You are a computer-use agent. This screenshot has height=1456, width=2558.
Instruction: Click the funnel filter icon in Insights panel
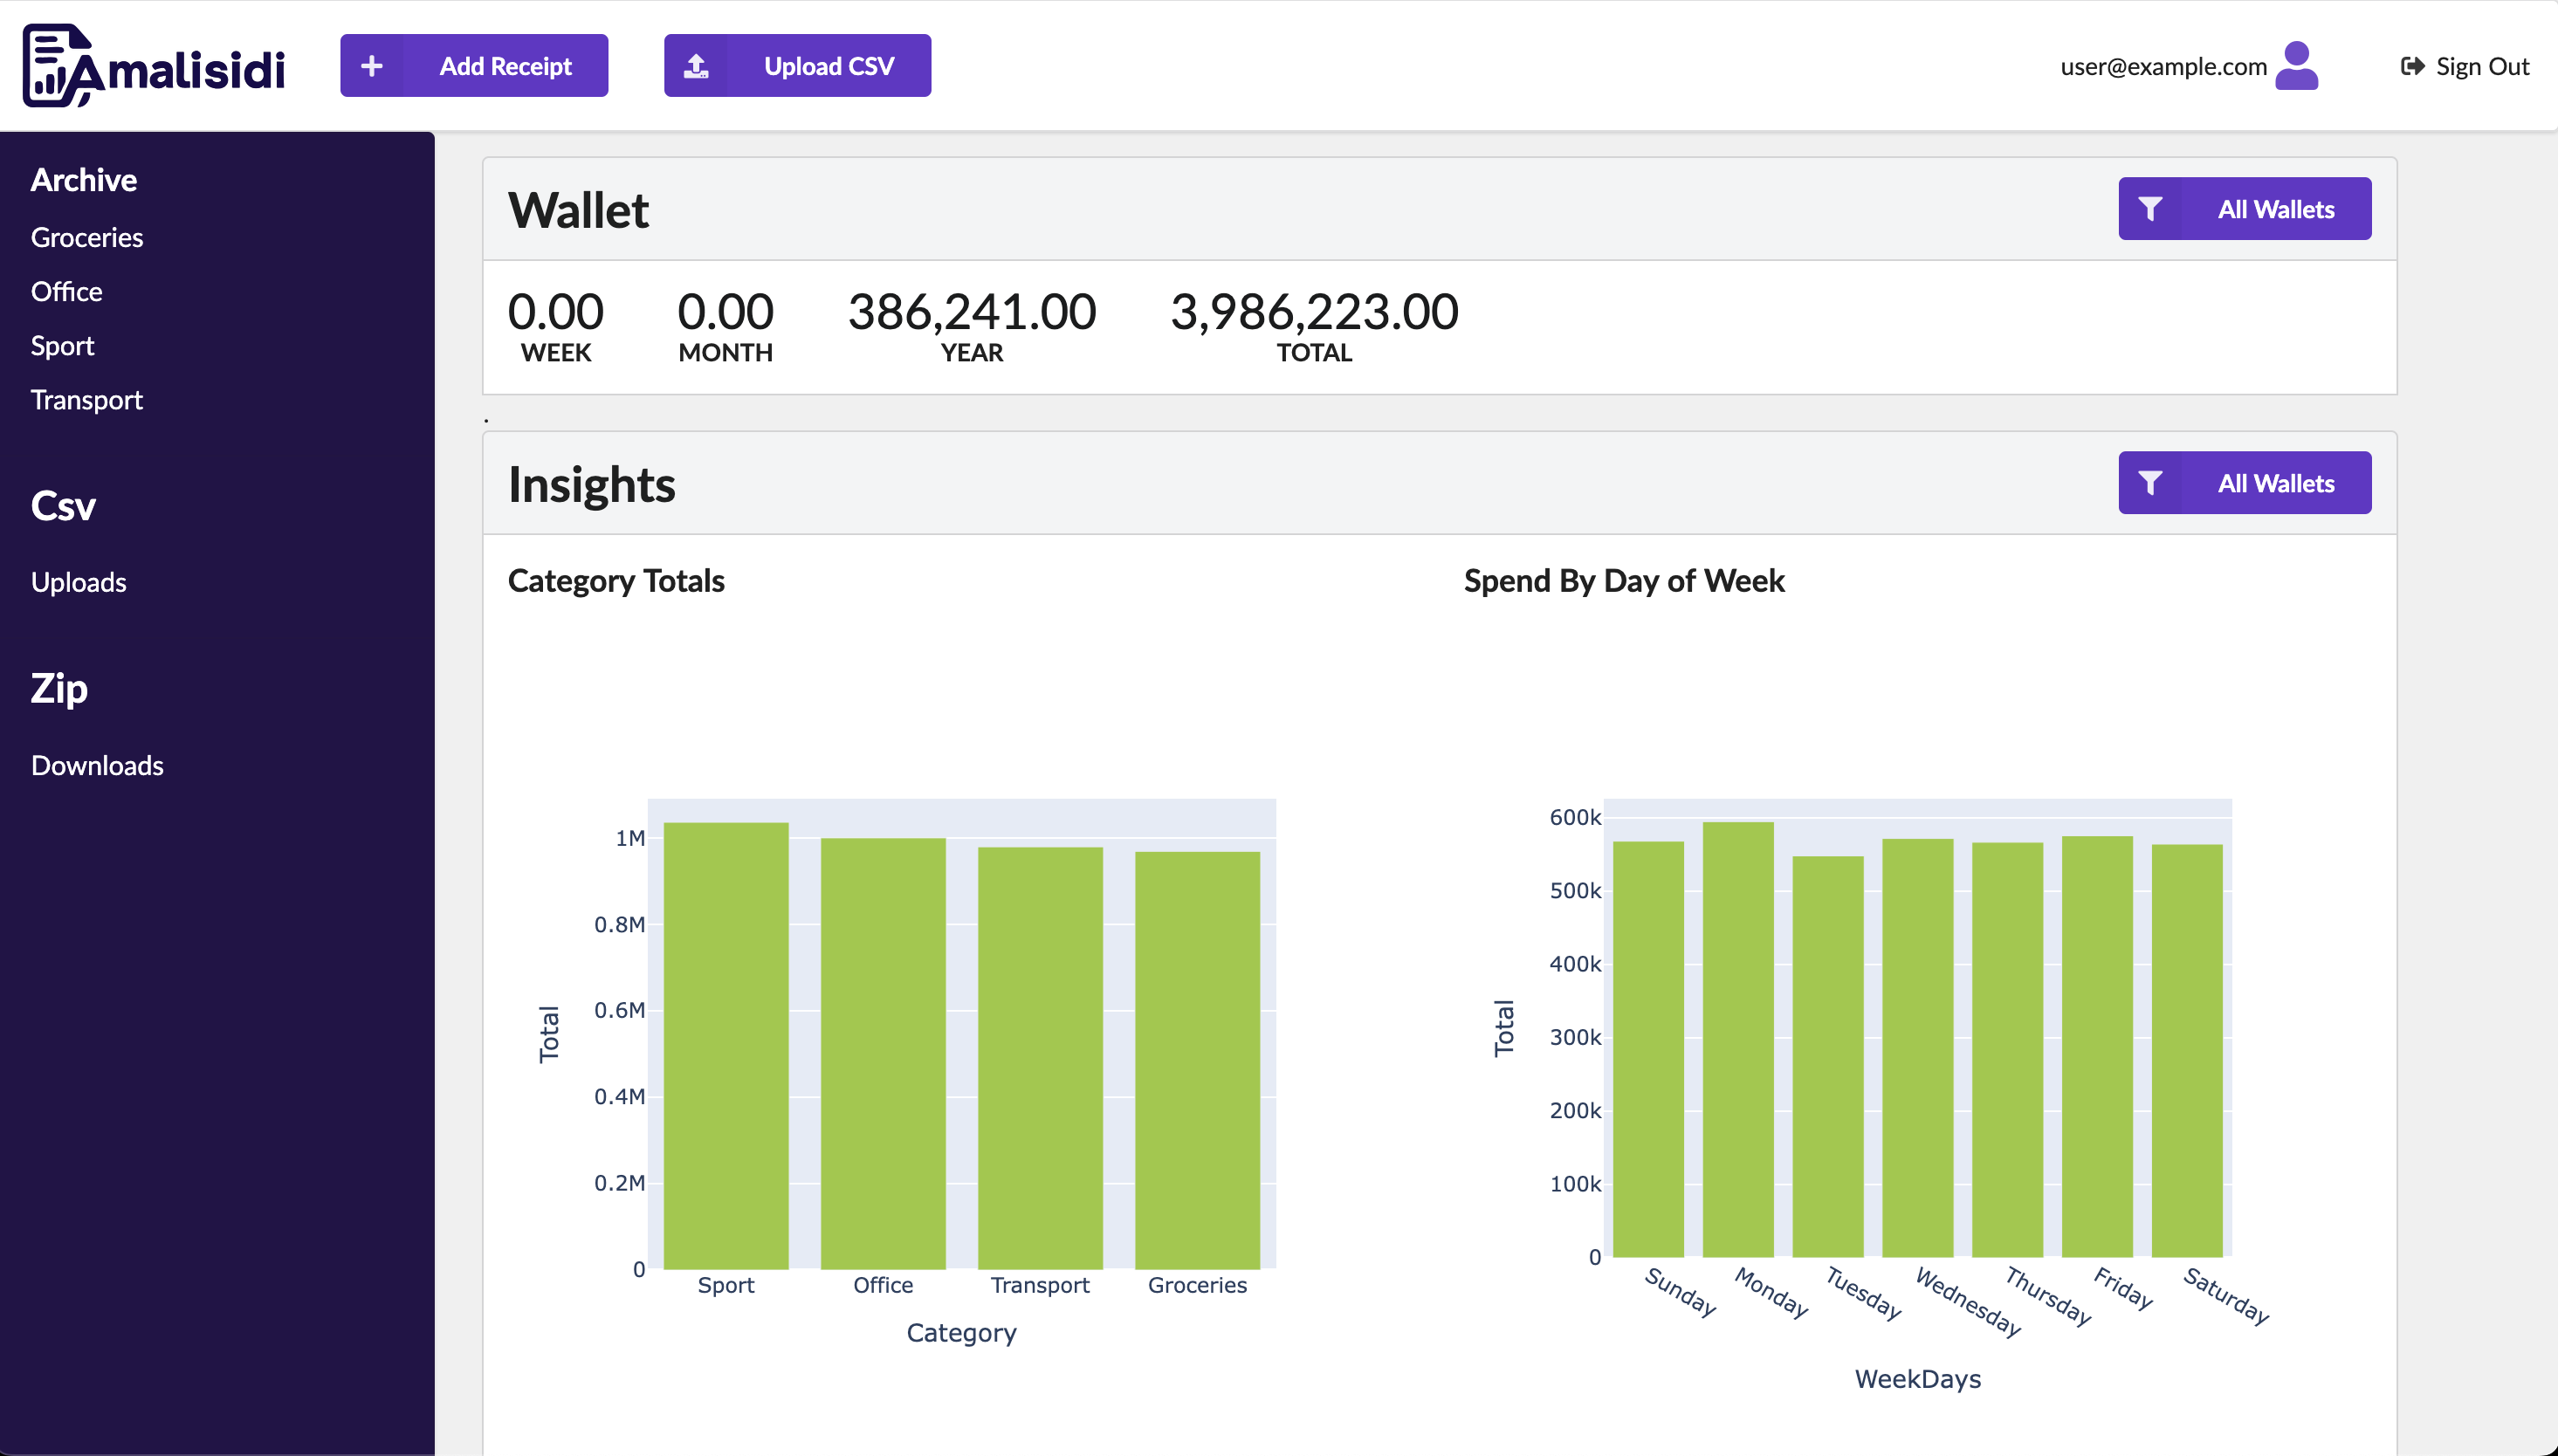[x=2150, y=483]
